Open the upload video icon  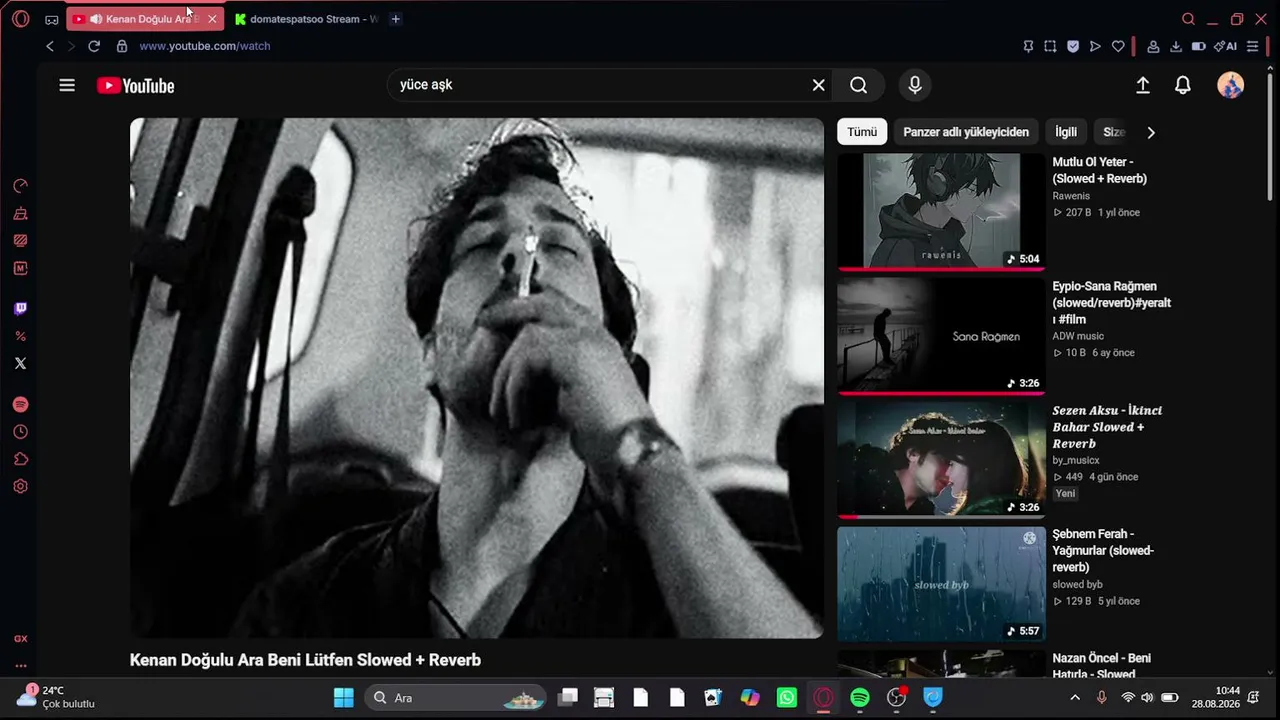click(1143, 85)
